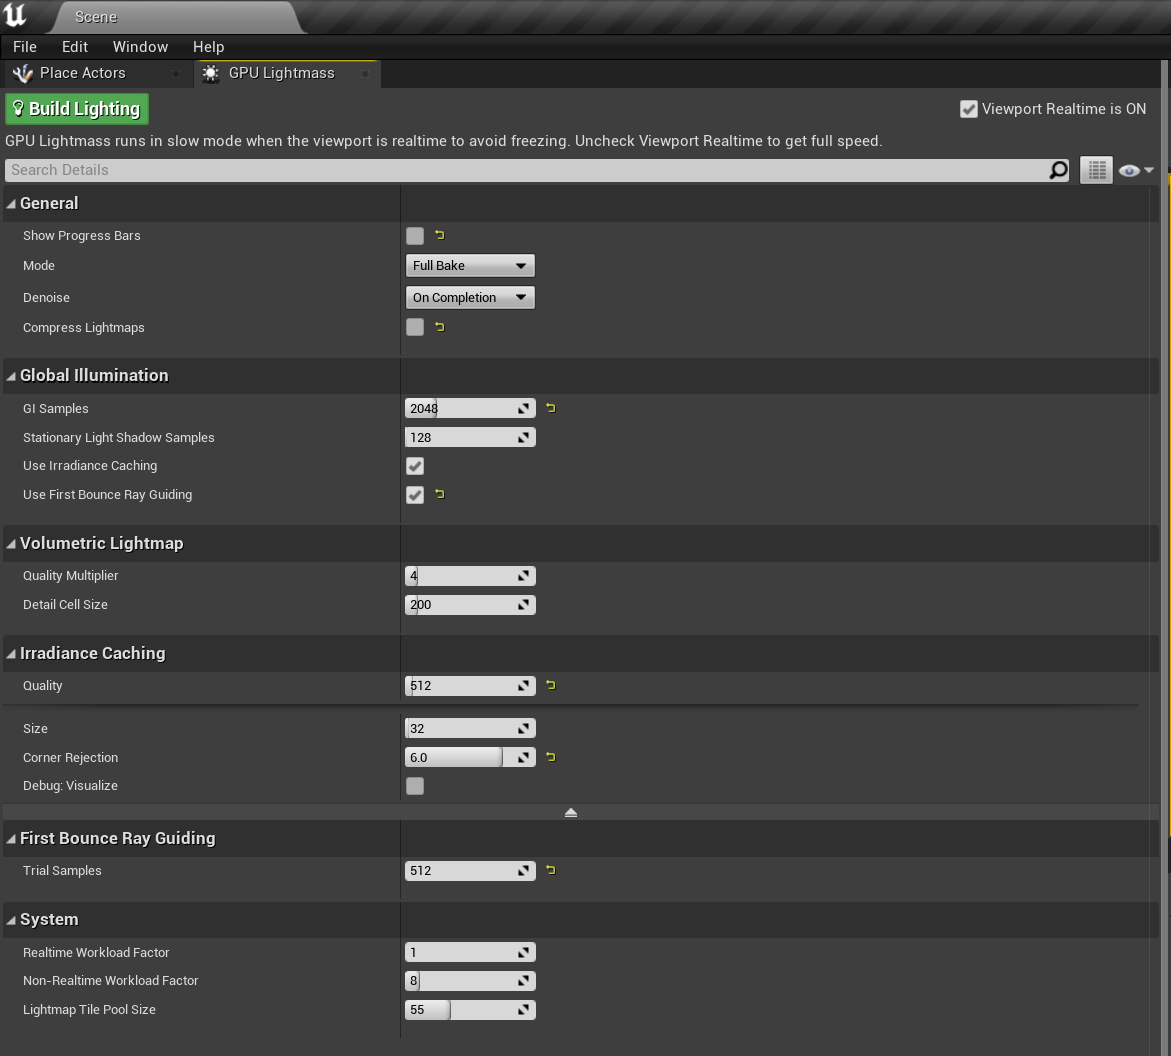The height and width of the screenshot is (1056, 1171).
Task: Click Non-Realtime Workload Factor 8 field
Action: (470, 981)
